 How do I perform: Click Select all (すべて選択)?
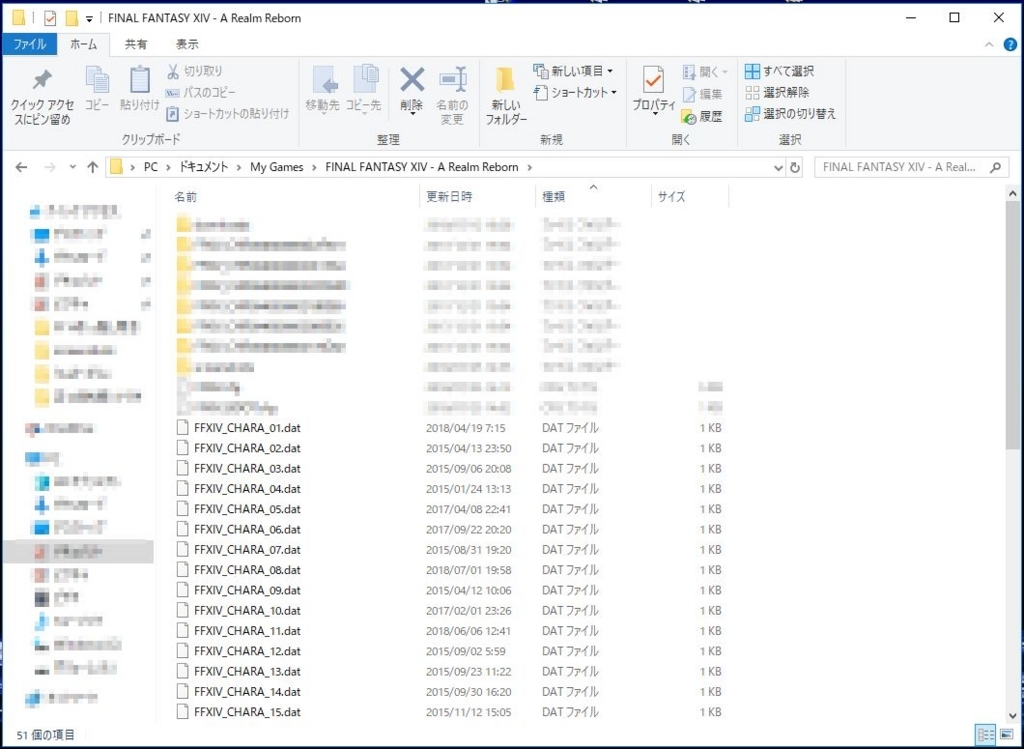(780, 71)
